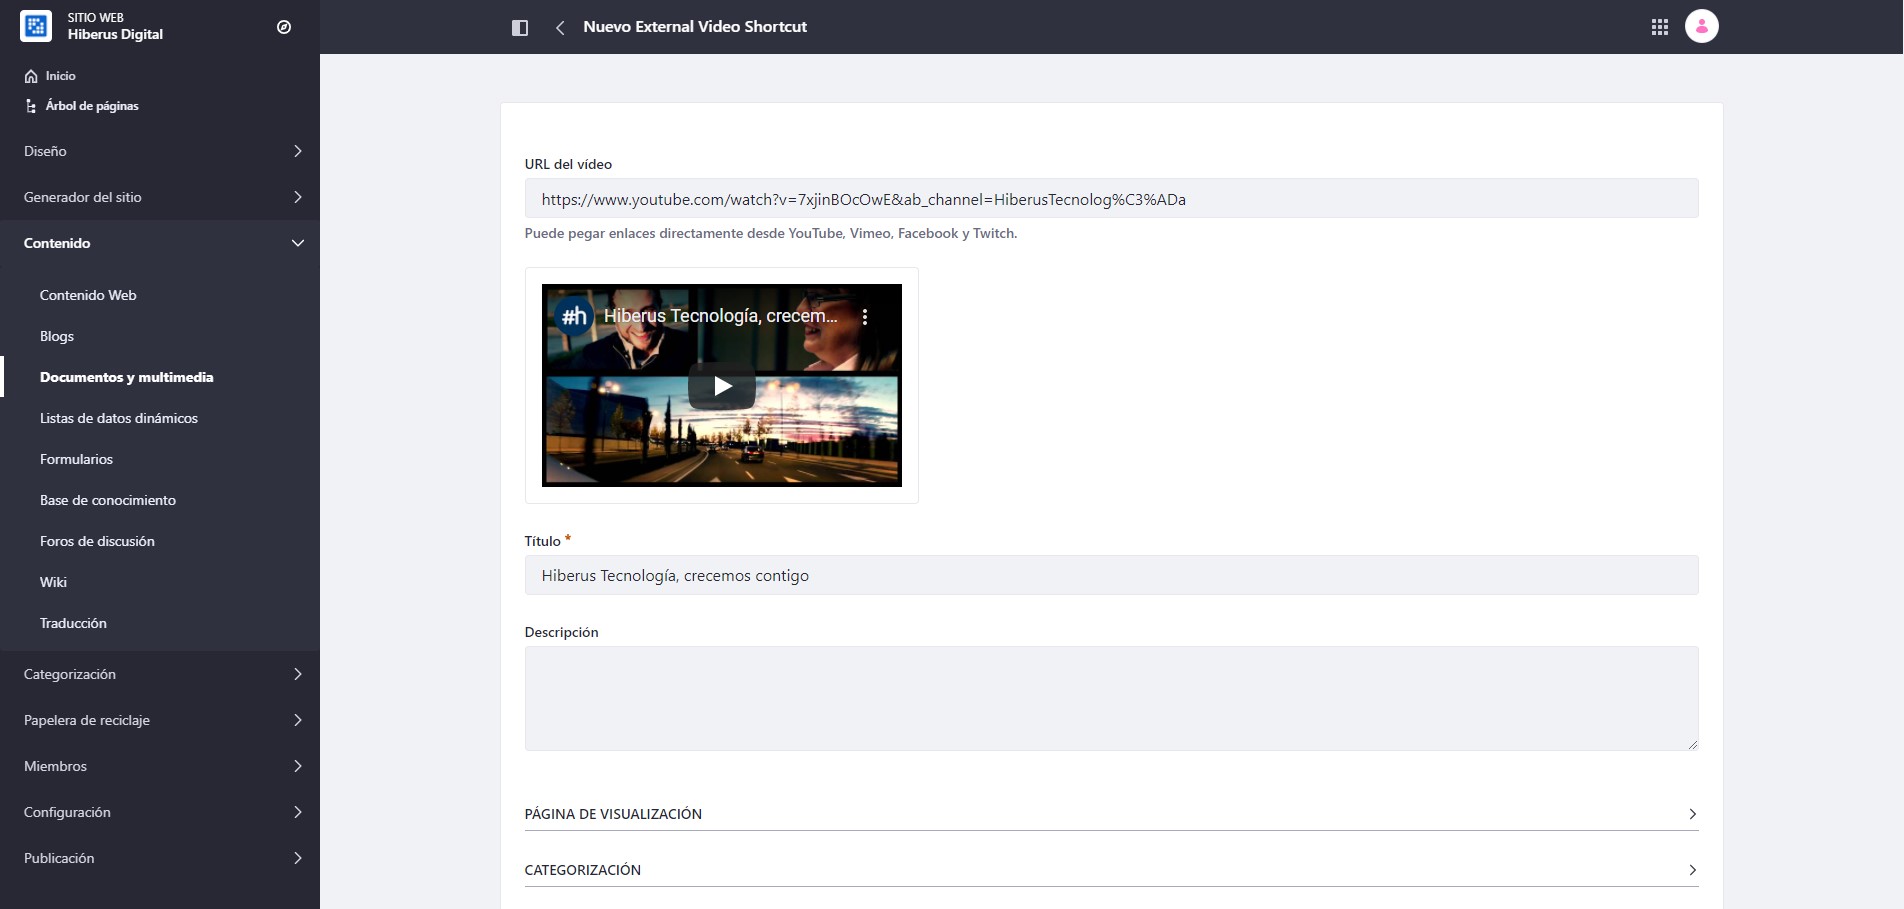Screen dimensions: 1904x909
Task: Open Árbol de páginas from the sidebar
Action: (92, 105)
